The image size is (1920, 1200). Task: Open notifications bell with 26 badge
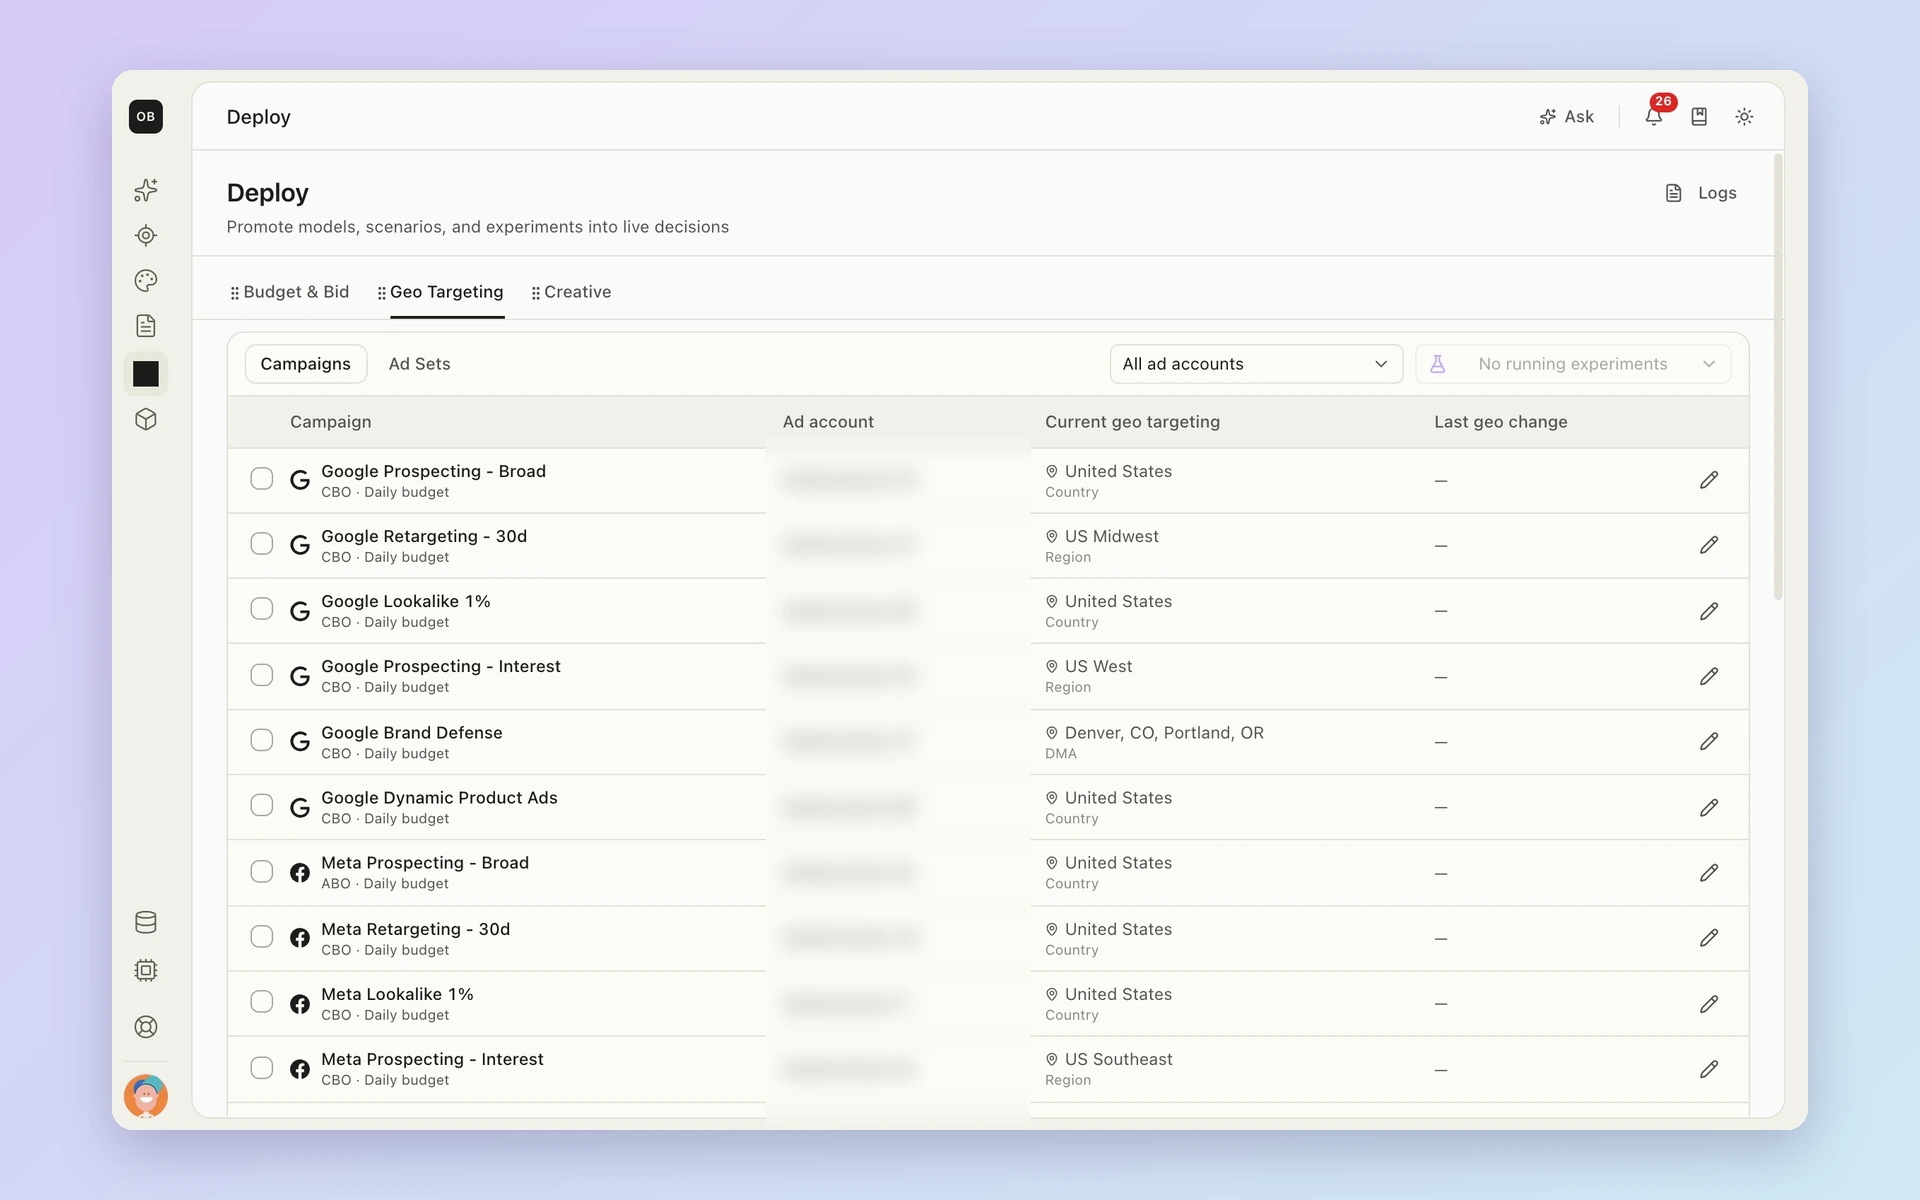(x=1655, y=116)
